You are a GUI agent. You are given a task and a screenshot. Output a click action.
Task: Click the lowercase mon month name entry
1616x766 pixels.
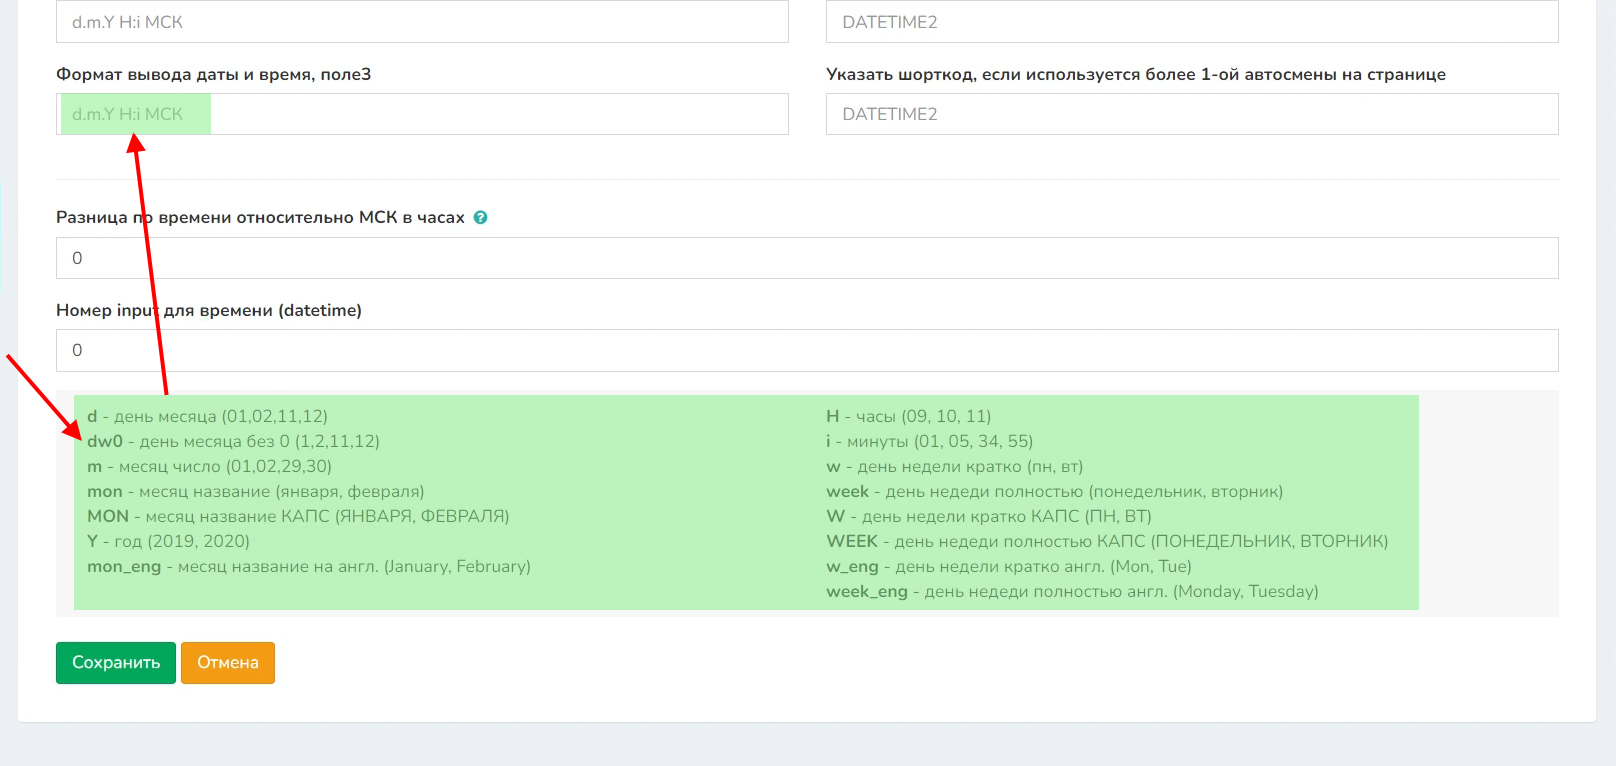click(255, 491)
